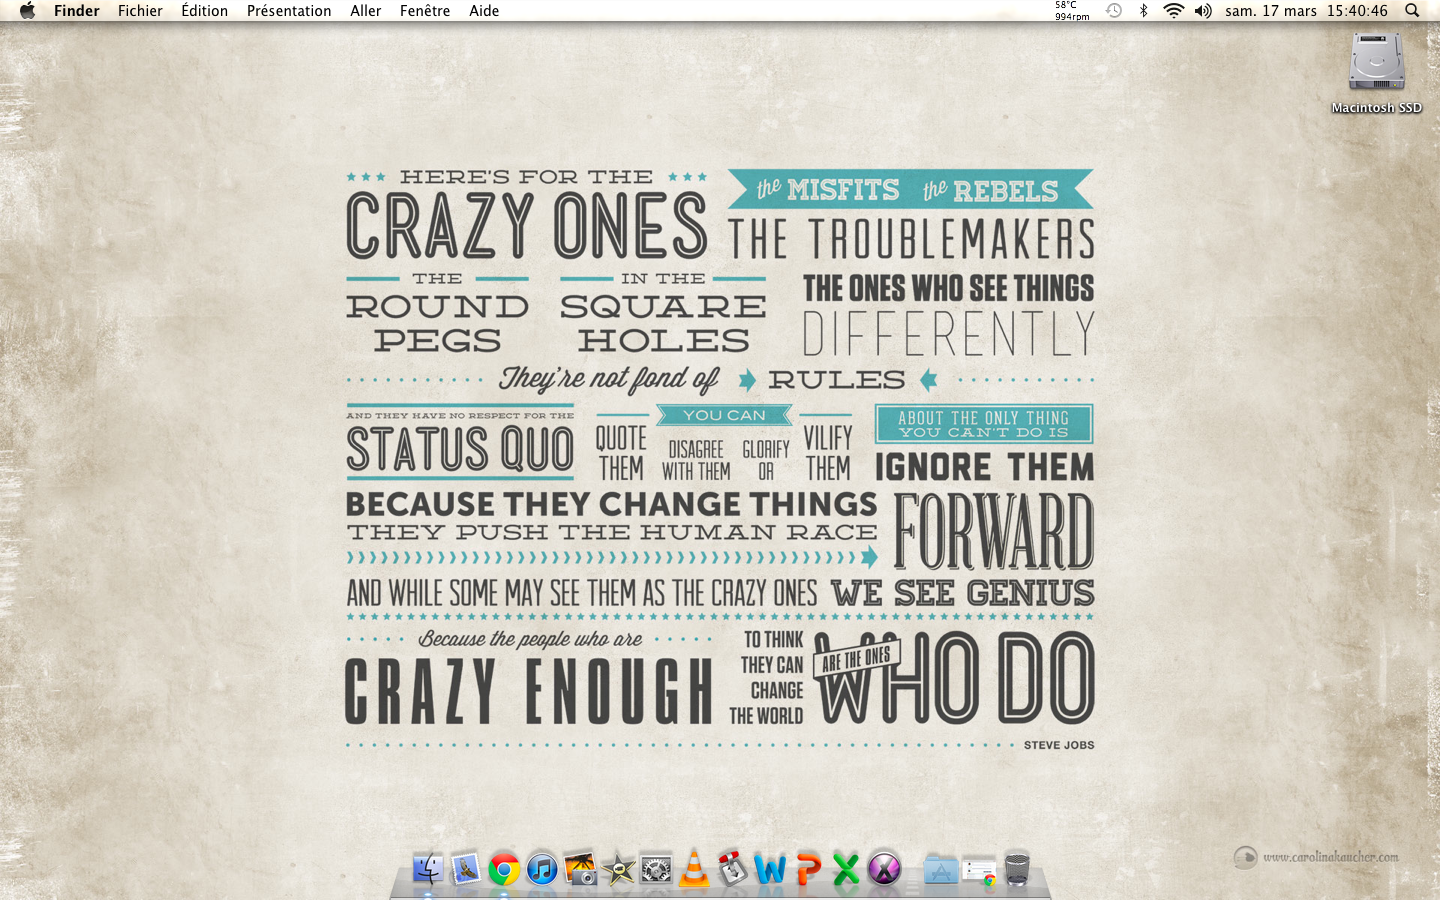Viewport: 1440px width, 900px height.
Task: Open Google Chrome in the dock
Action: (504, 869)
